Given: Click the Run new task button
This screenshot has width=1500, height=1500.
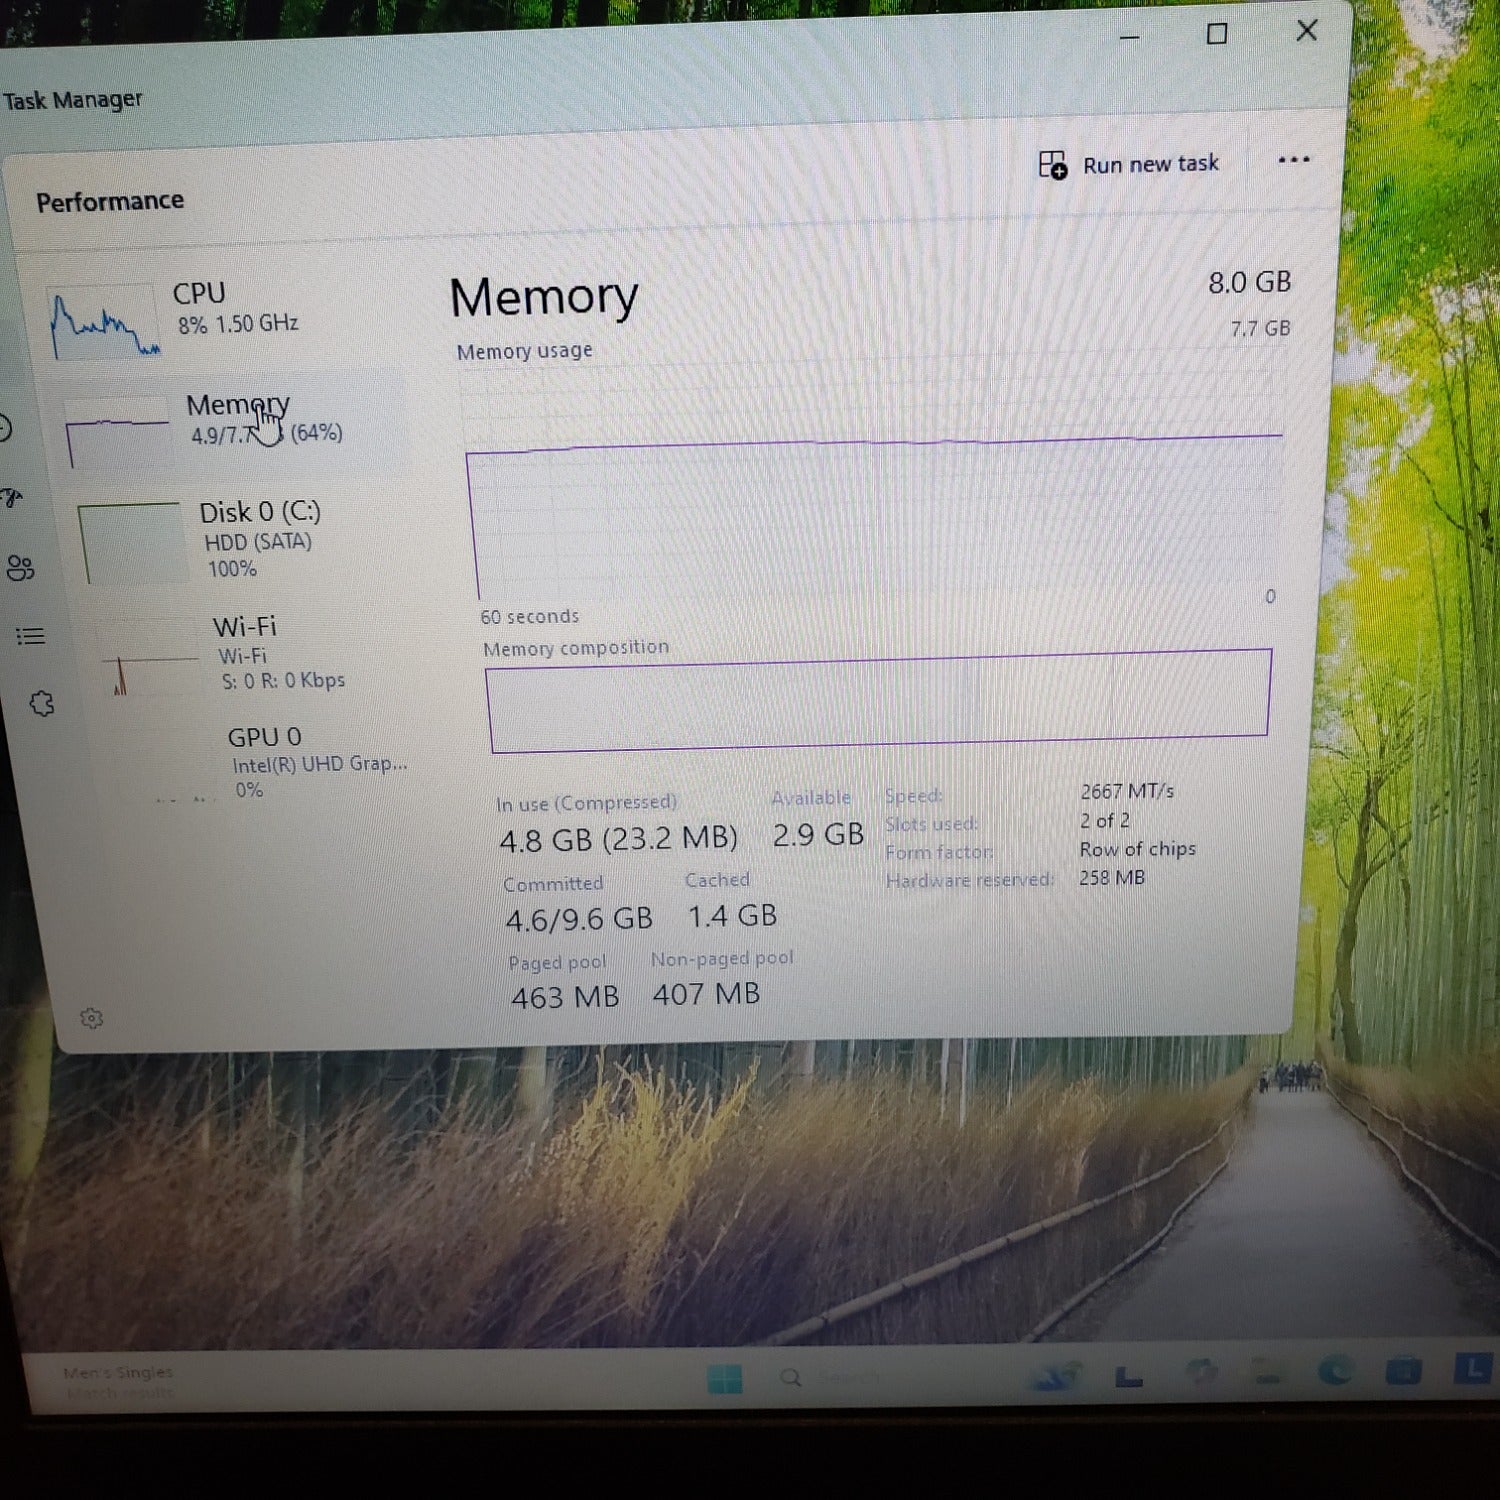Looking at the screenshot, I should tap(1150, 164).
